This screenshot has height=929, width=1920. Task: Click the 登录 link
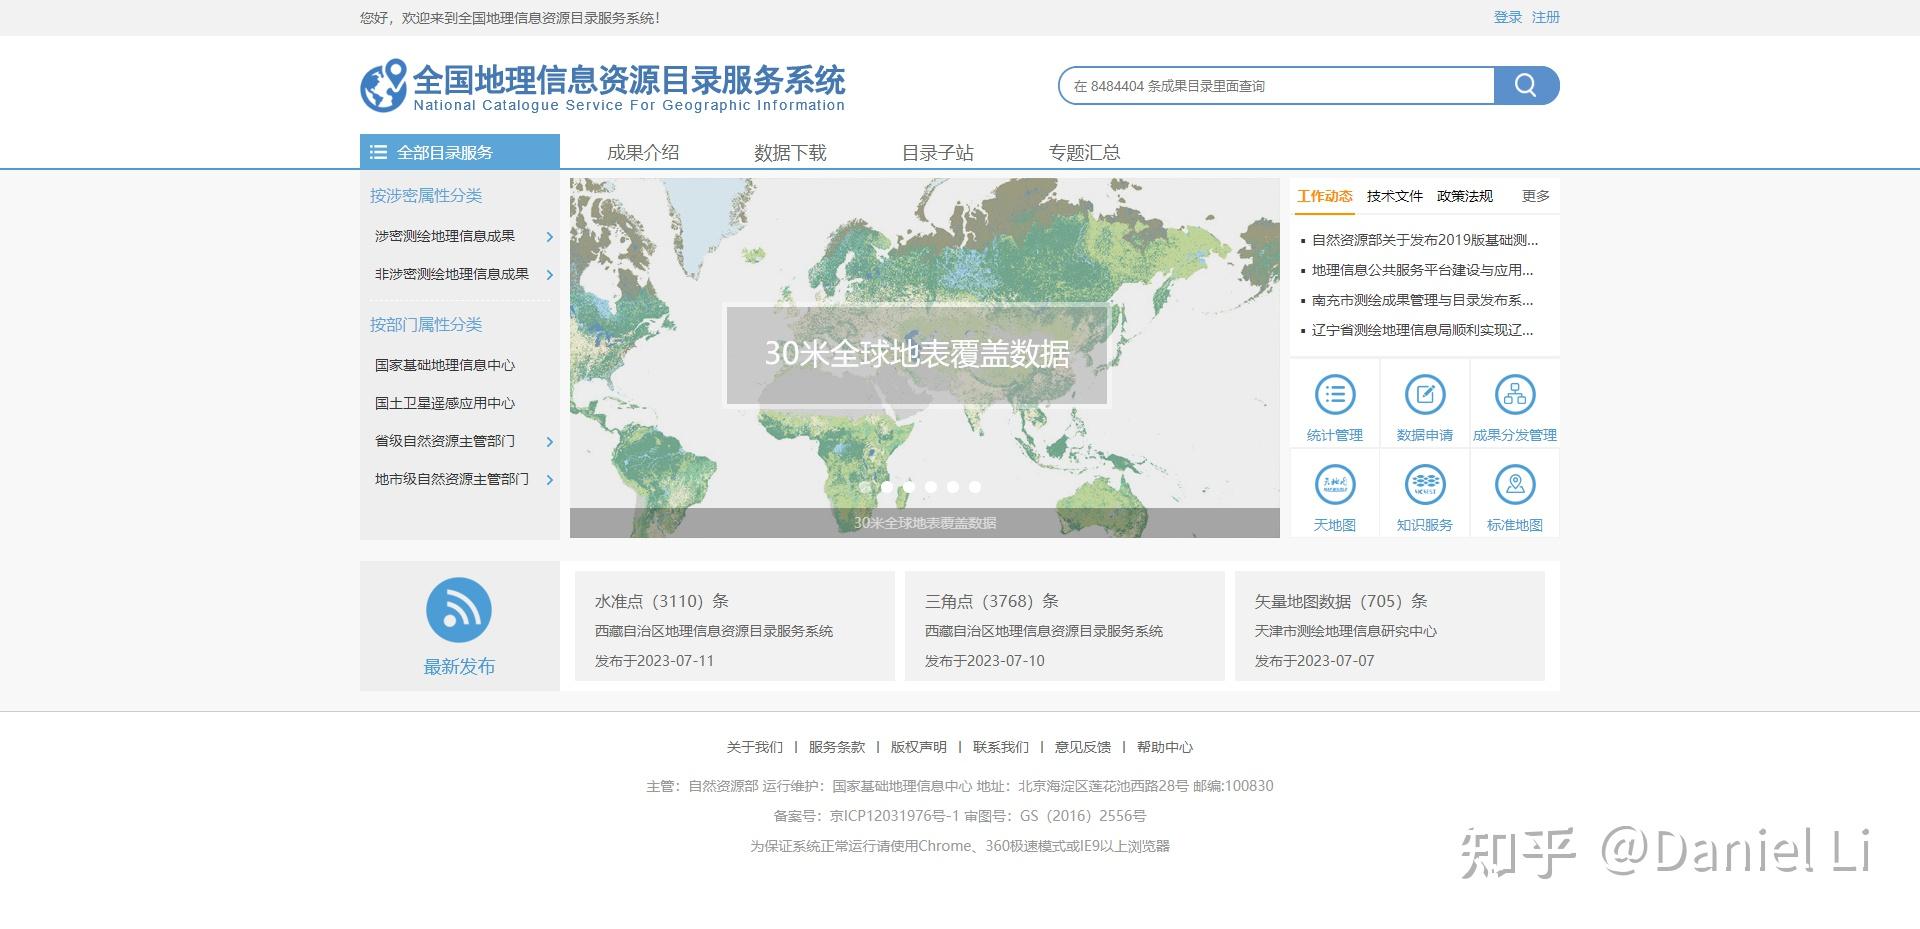(1508, 17)
